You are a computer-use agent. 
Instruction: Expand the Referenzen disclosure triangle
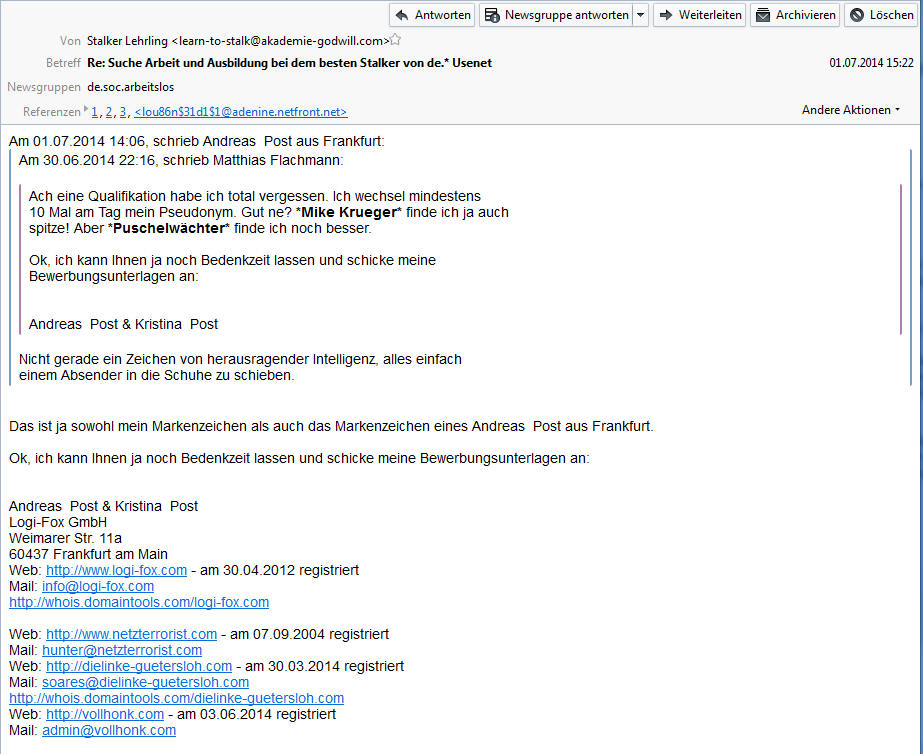pyautogui.click(x=86, y=109)
